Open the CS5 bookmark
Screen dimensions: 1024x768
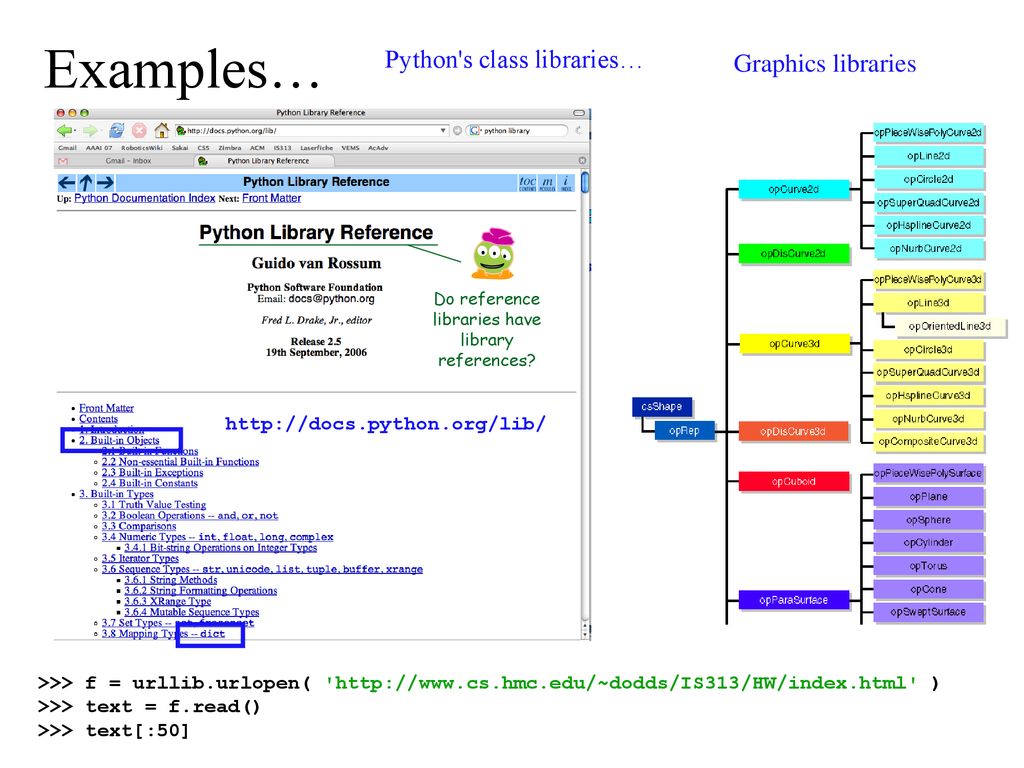pos(204,148)
